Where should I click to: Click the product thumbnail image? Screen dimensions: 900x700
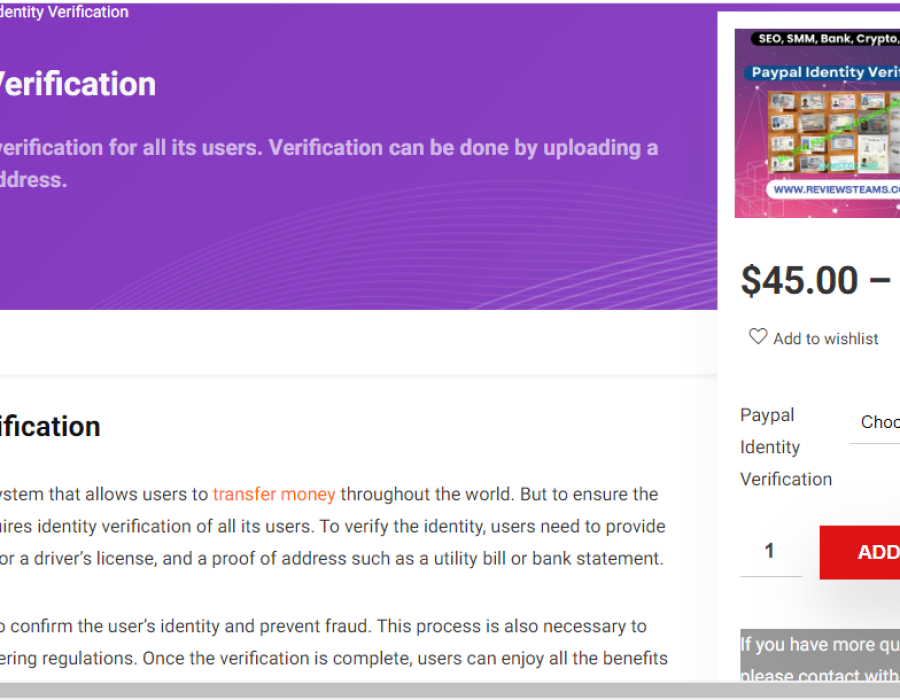point(817,123)
